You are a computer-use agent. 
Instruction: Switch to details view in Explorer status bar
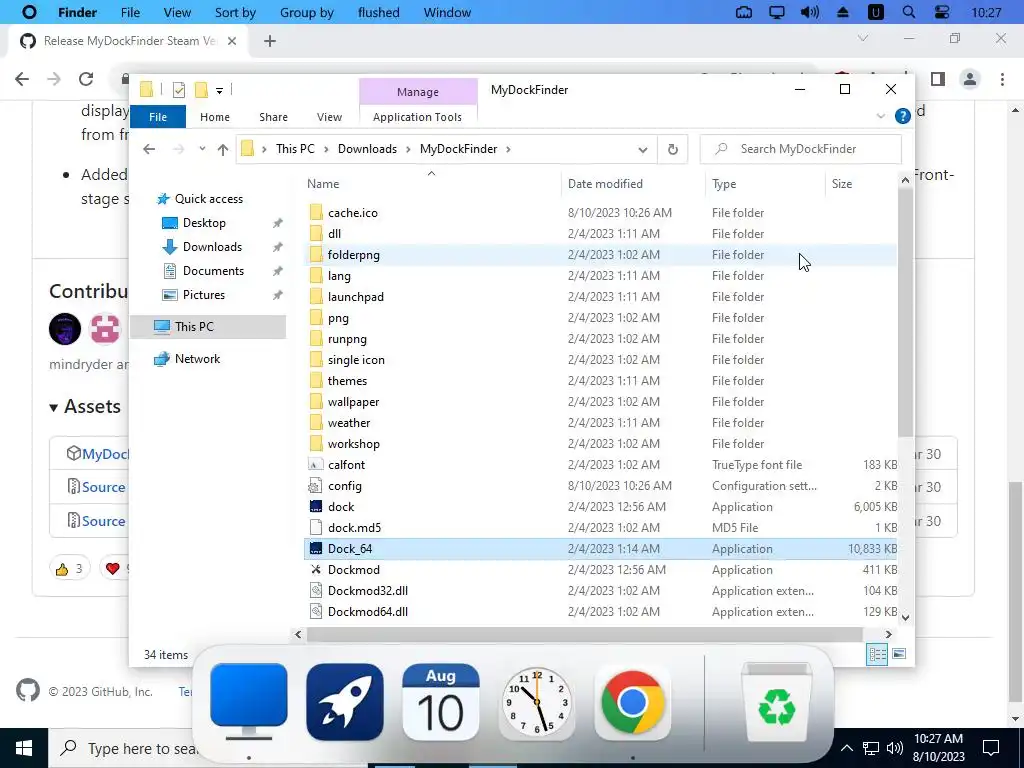(x=877, y=654)
